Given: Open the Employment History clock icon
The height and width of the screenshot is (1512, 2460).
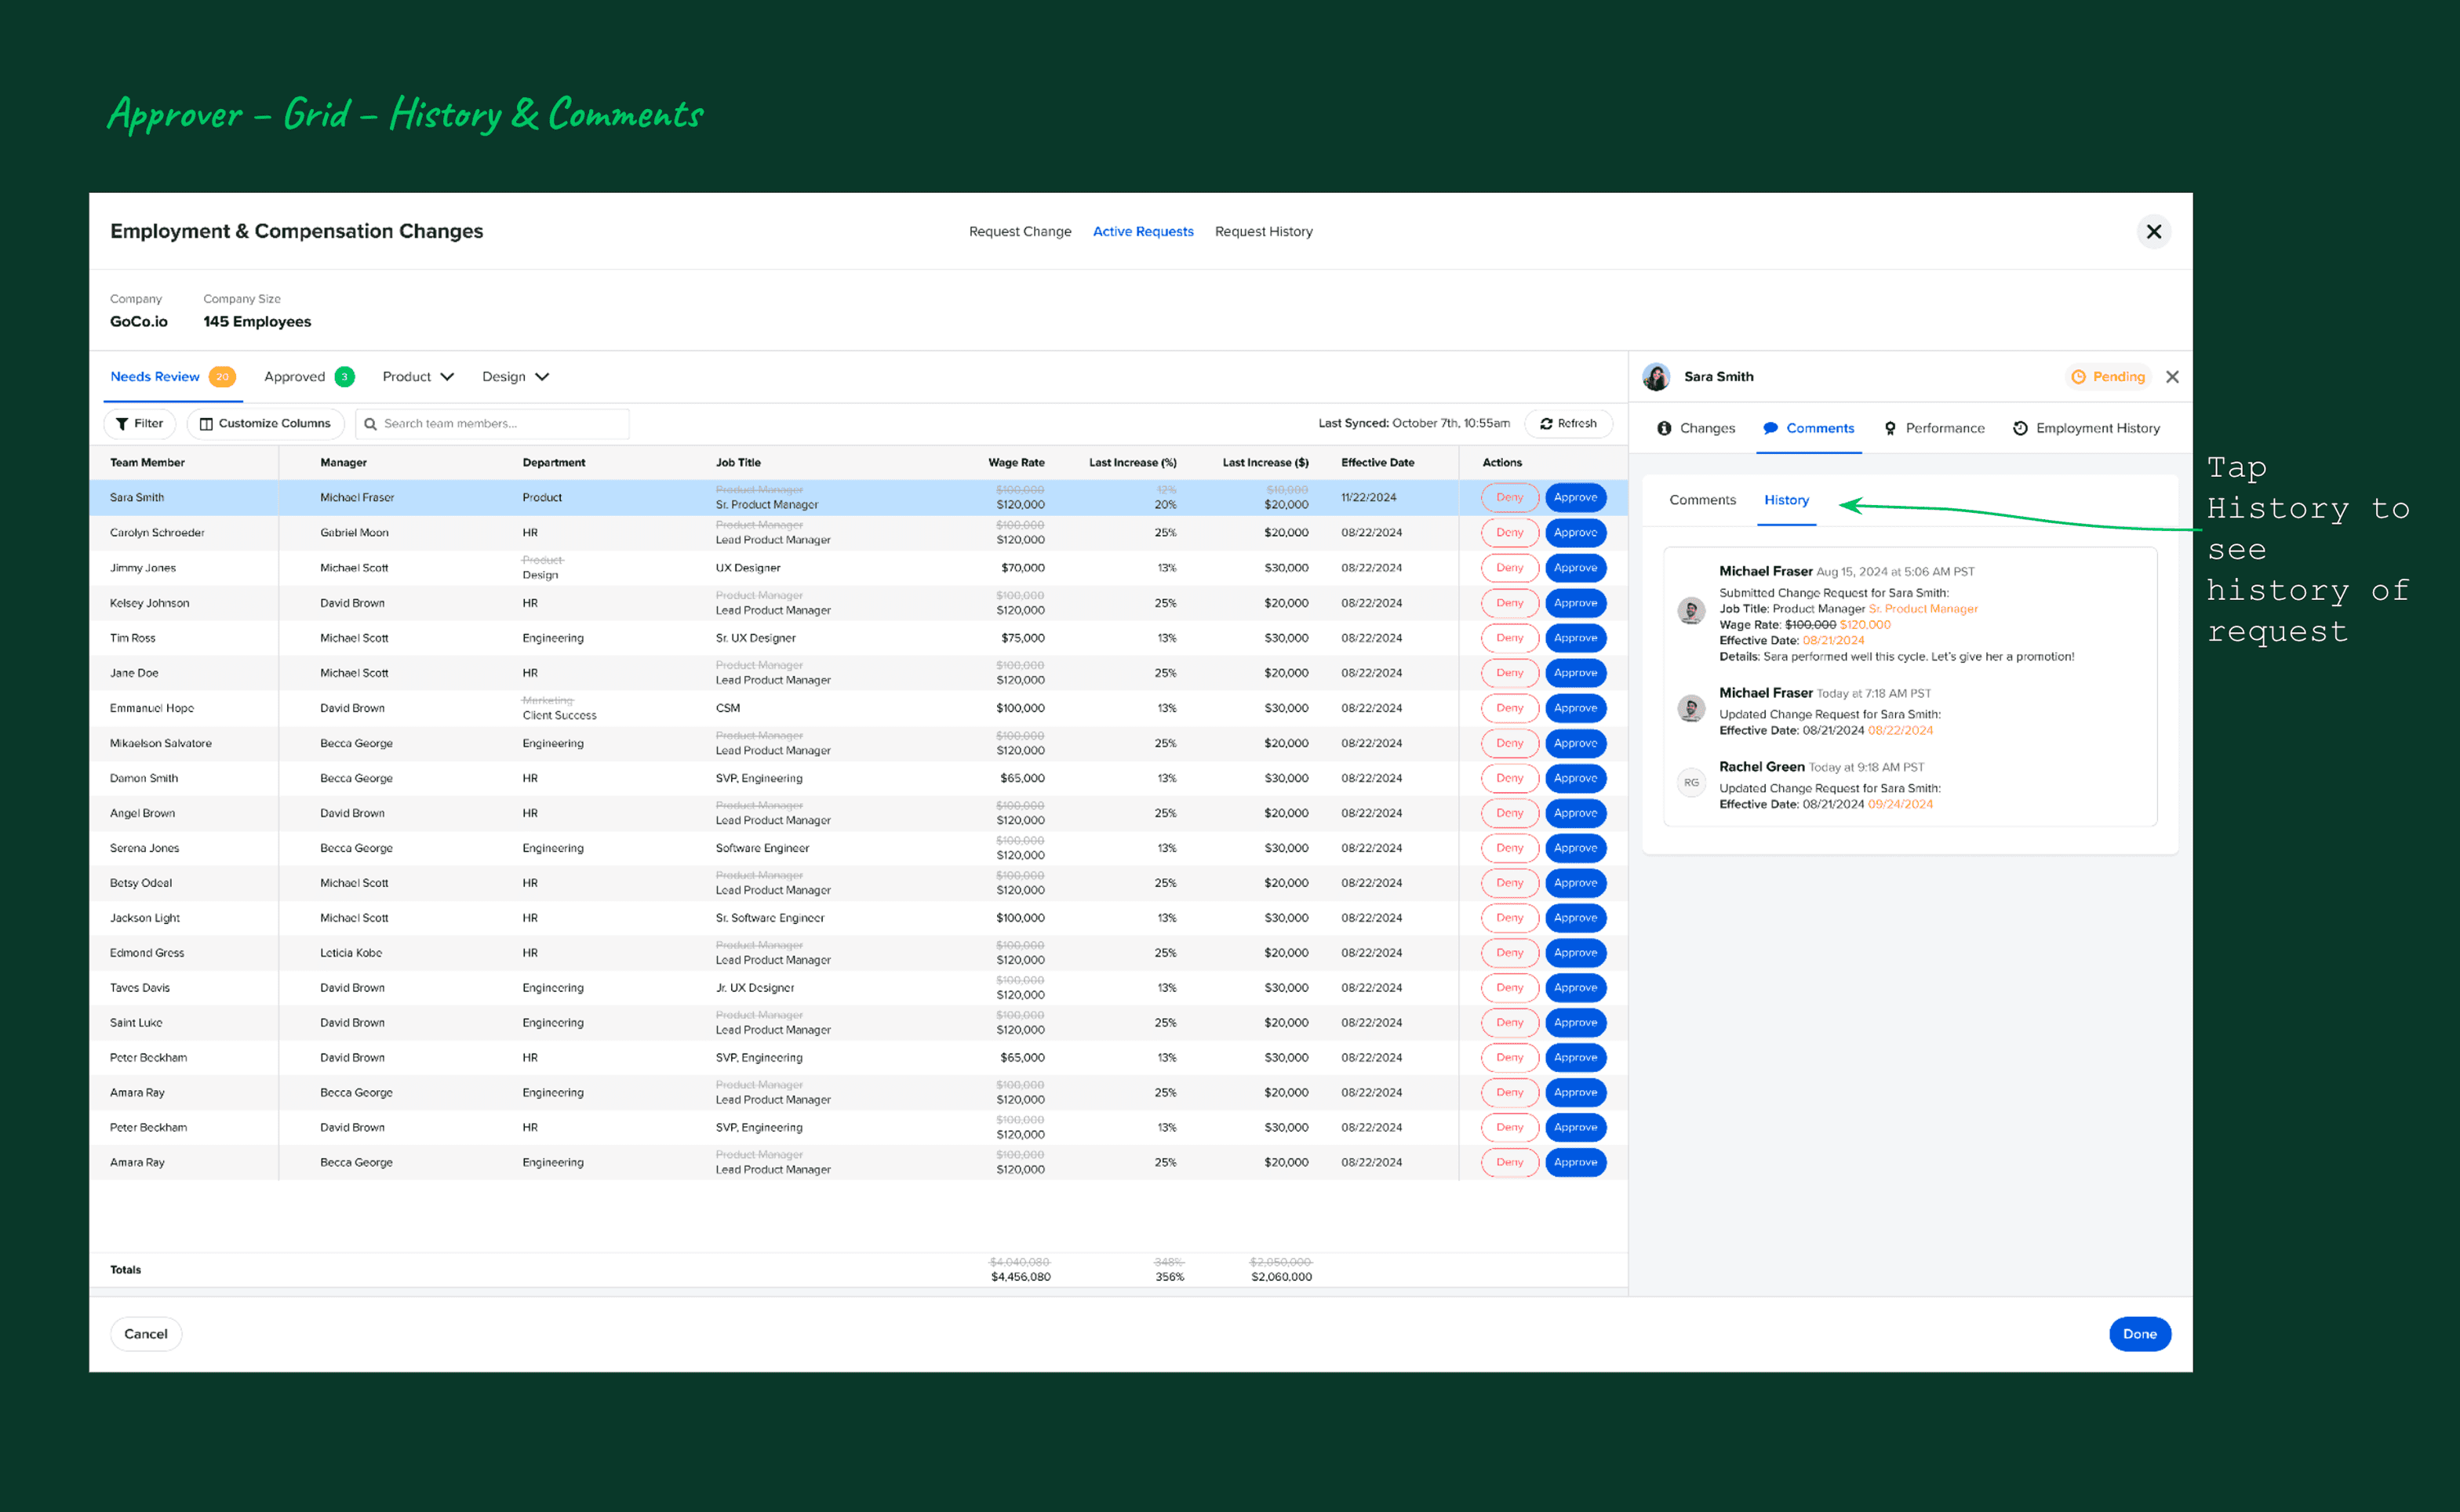Looking at the screenshot, I should (2020, 428).
